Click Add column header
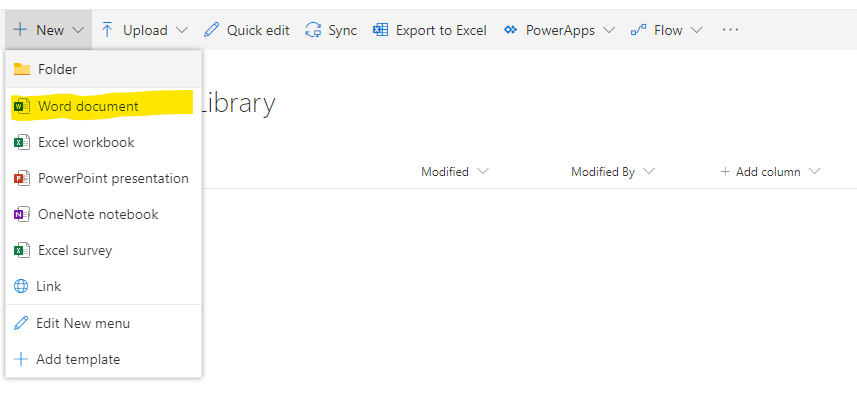Screen dimensions: 857x420 click(x=769, y=171)
